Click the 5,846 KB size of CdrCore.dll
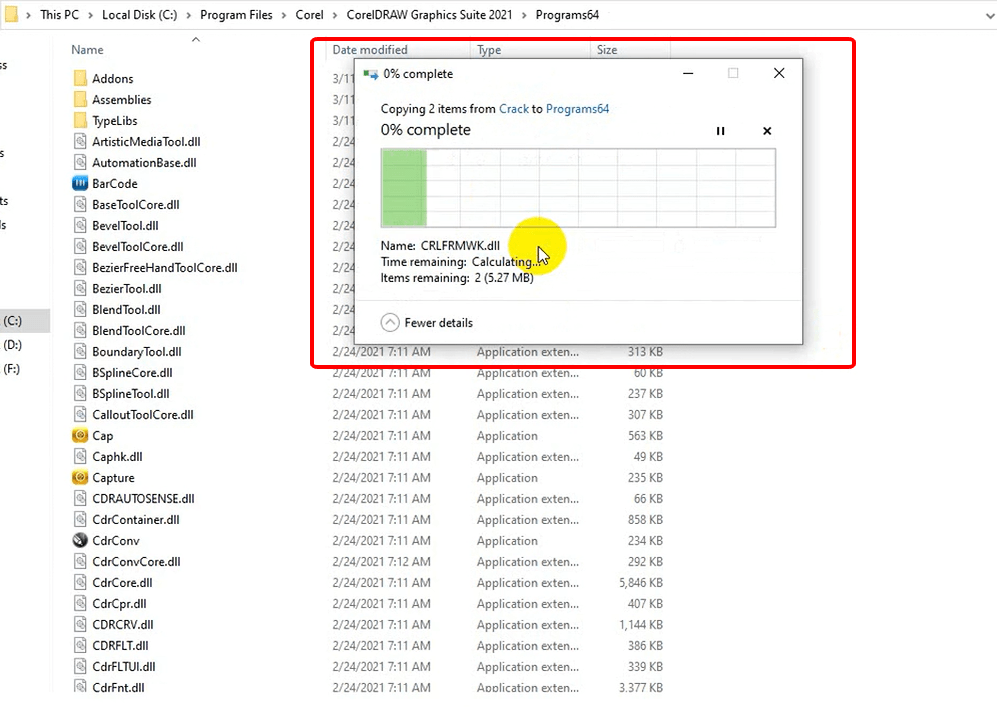The width and height of the screenshot is (997, 707). click(641, 582)
